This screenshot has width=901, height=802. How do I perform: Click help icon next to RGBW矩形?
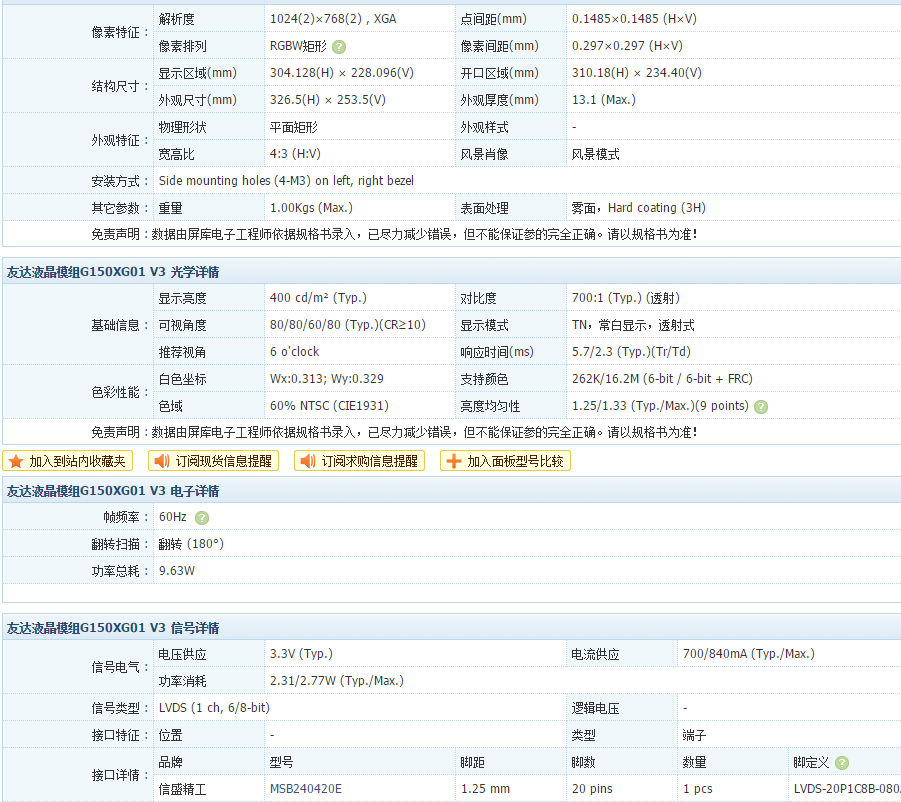[x=339, y=47]
